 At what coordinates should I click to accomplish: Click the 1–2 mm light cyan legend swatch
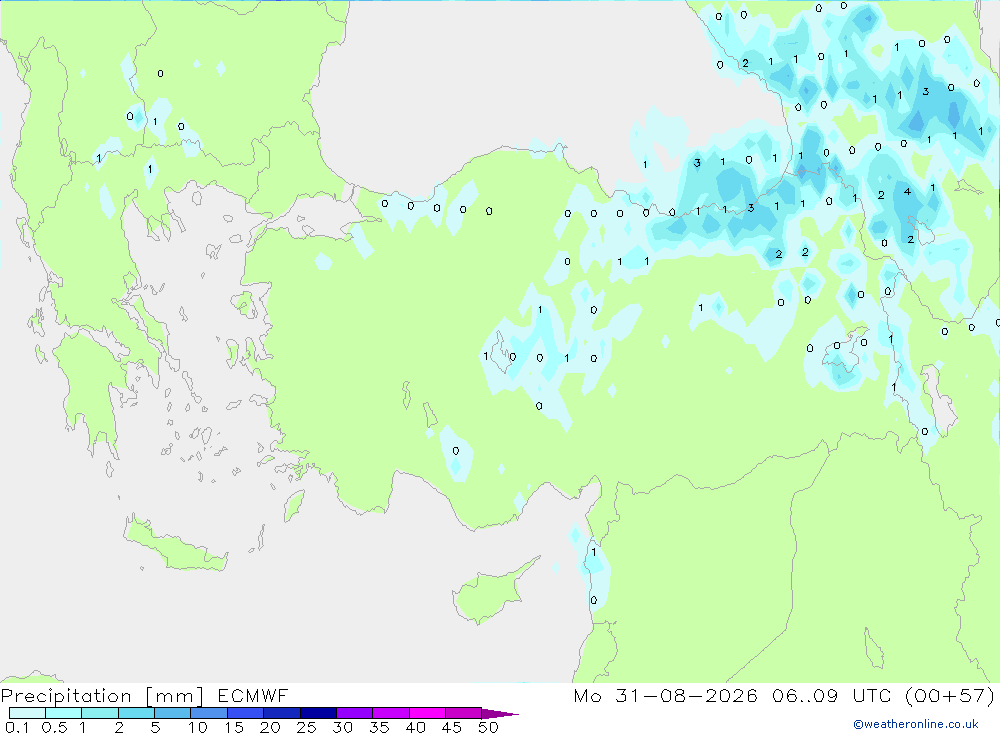pos(99,713)
